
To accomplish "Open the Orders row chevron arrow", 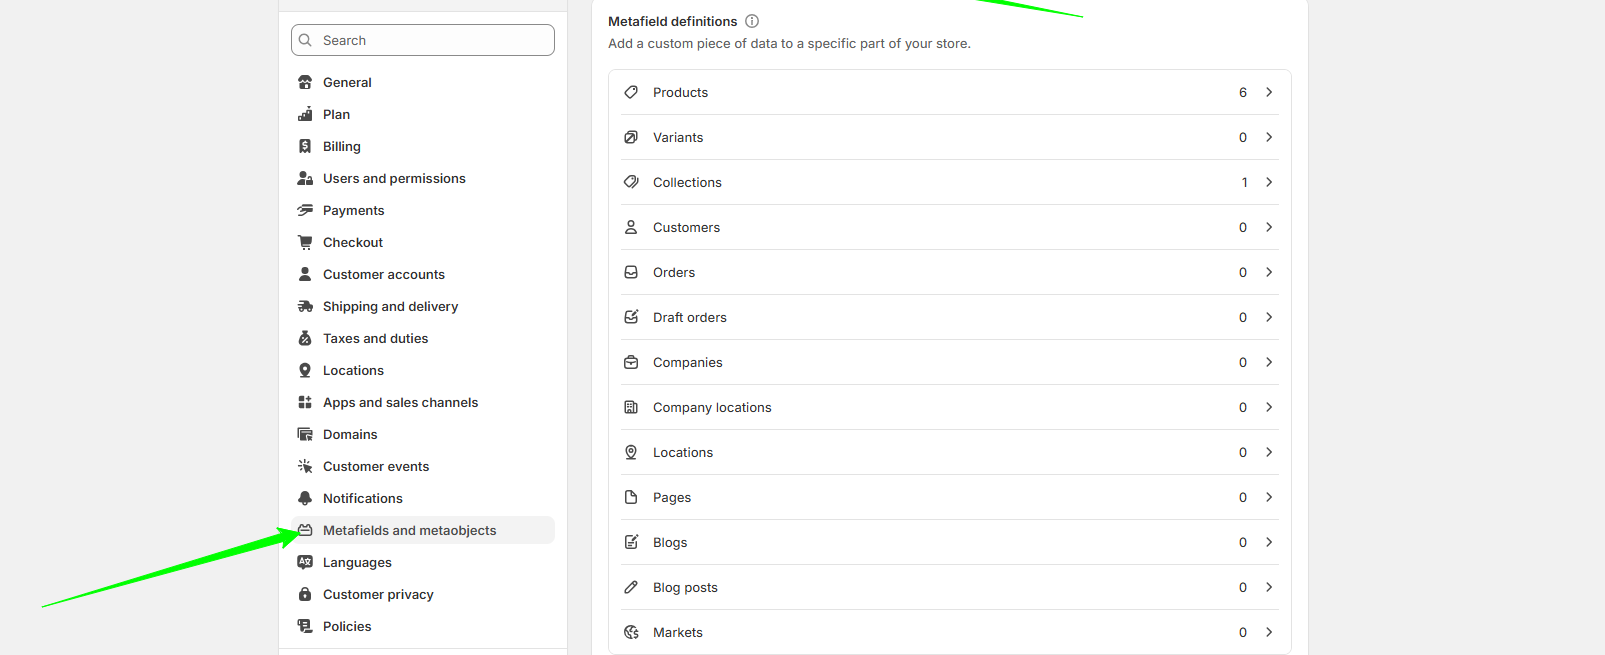I will [x=1269, y=272].
